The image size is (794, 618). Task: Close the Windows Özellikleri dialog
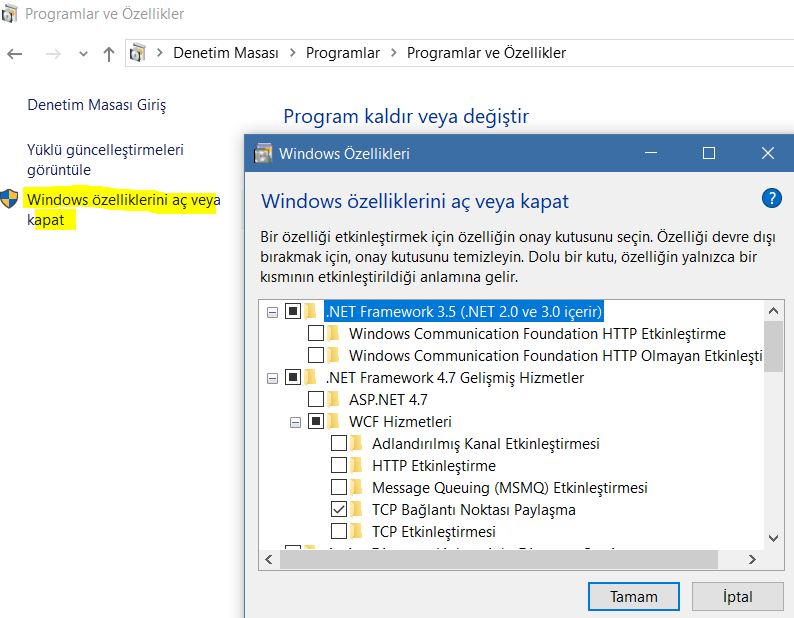[x=768, y=153]
